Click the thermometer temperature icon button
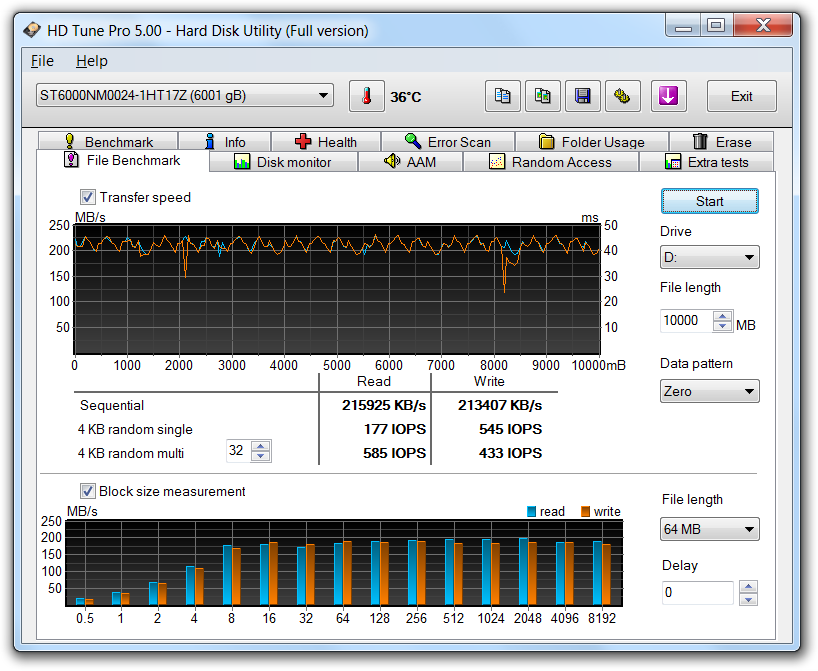 point(367,97)
